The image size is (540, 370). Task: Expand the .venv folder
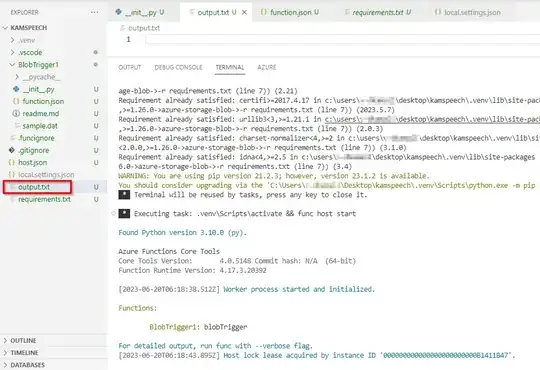27,40
